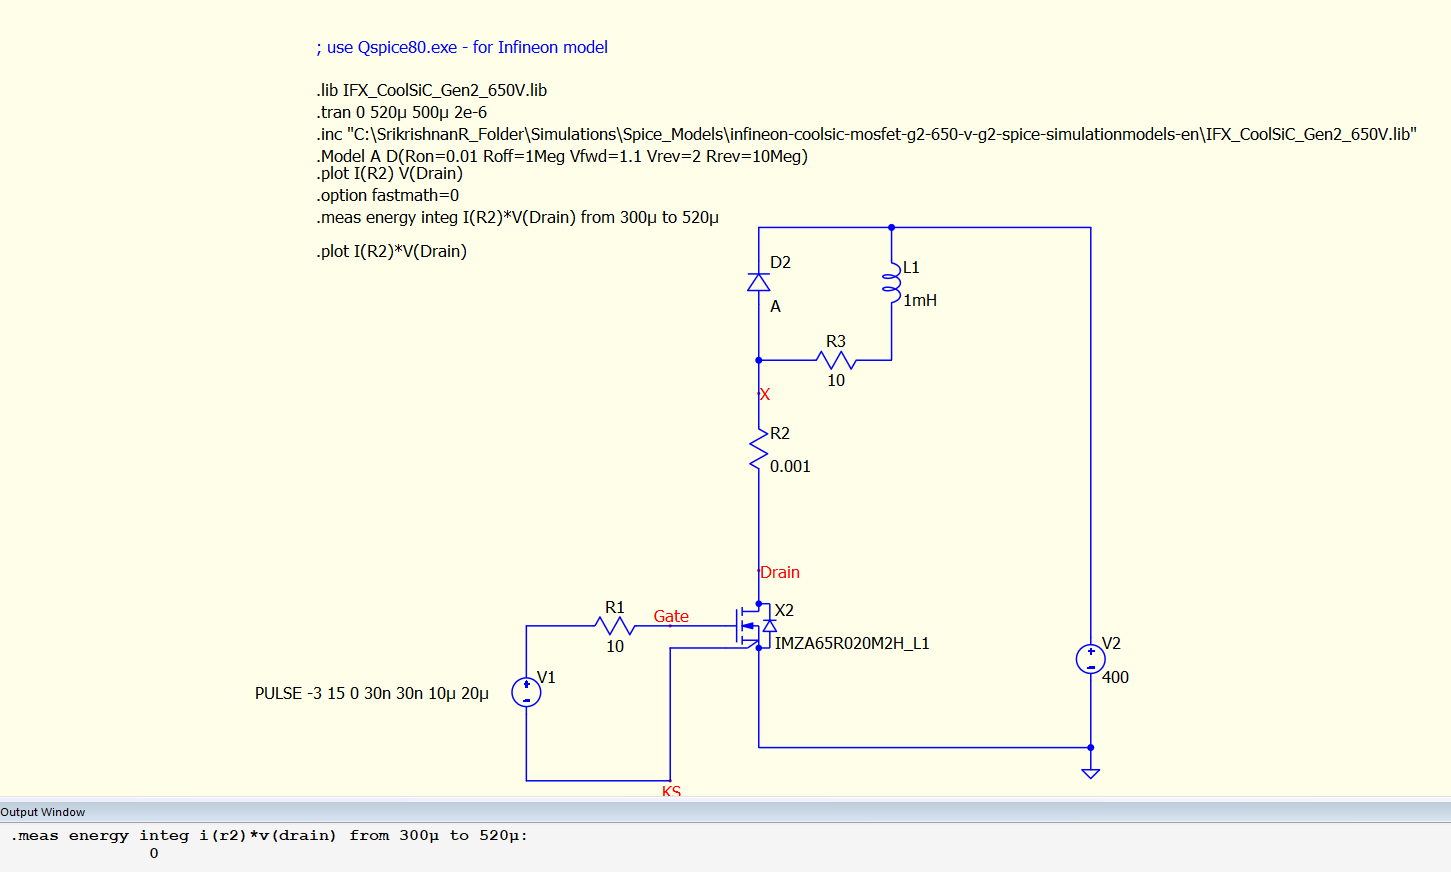Click the .option fastmath=0 directive

[x=388, y=195]
